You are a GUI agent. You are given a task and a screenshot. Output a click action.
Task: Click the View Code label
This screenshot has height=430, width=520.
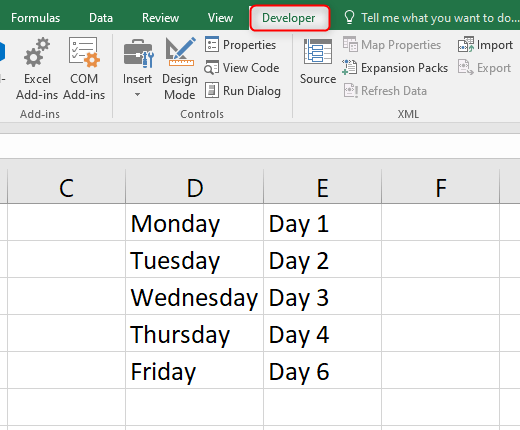(251, 68)
